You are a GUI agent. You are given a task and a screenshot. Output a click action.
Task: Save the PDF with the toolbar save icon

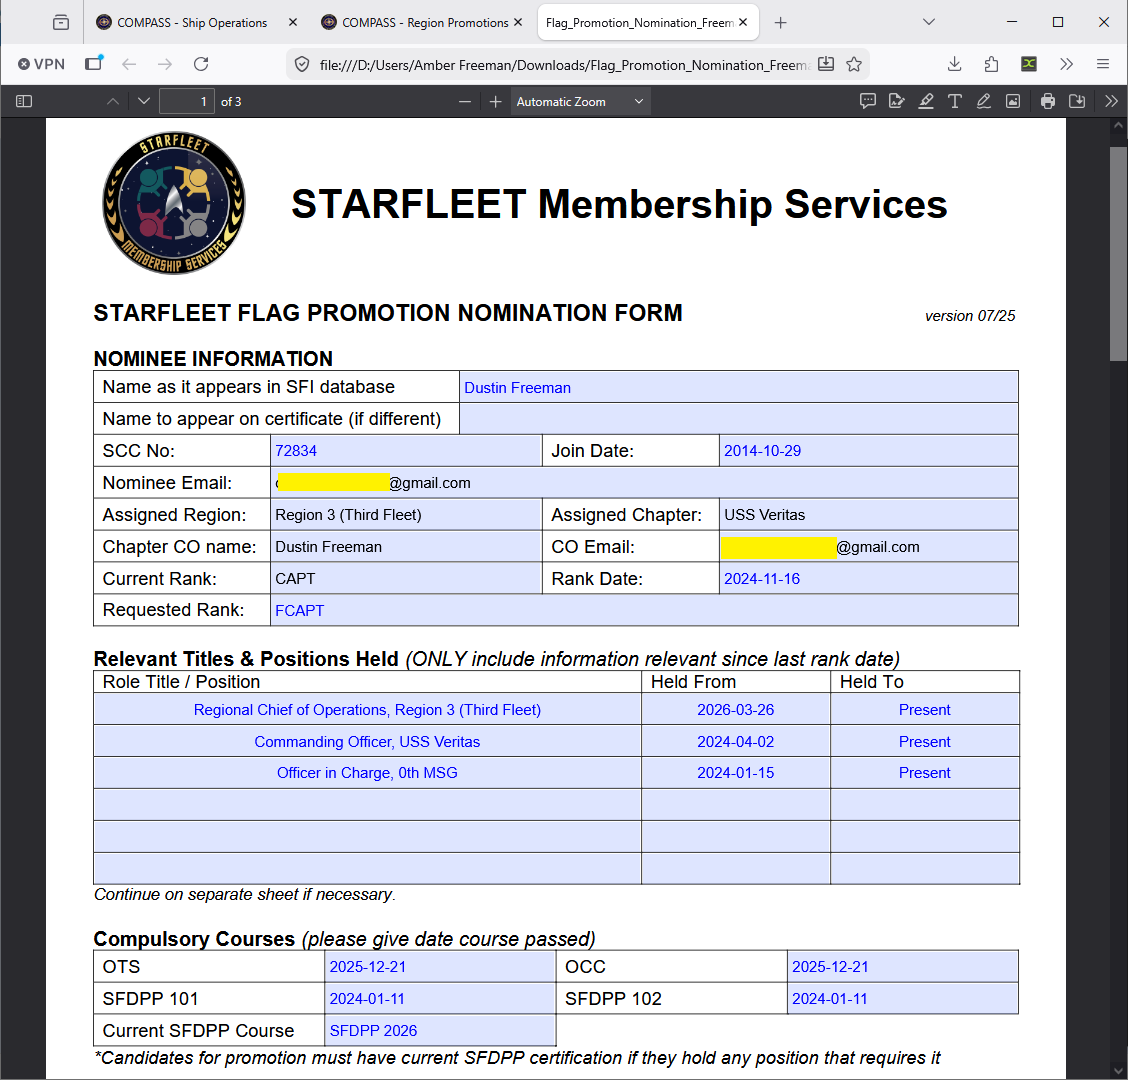coord(1077,101)
